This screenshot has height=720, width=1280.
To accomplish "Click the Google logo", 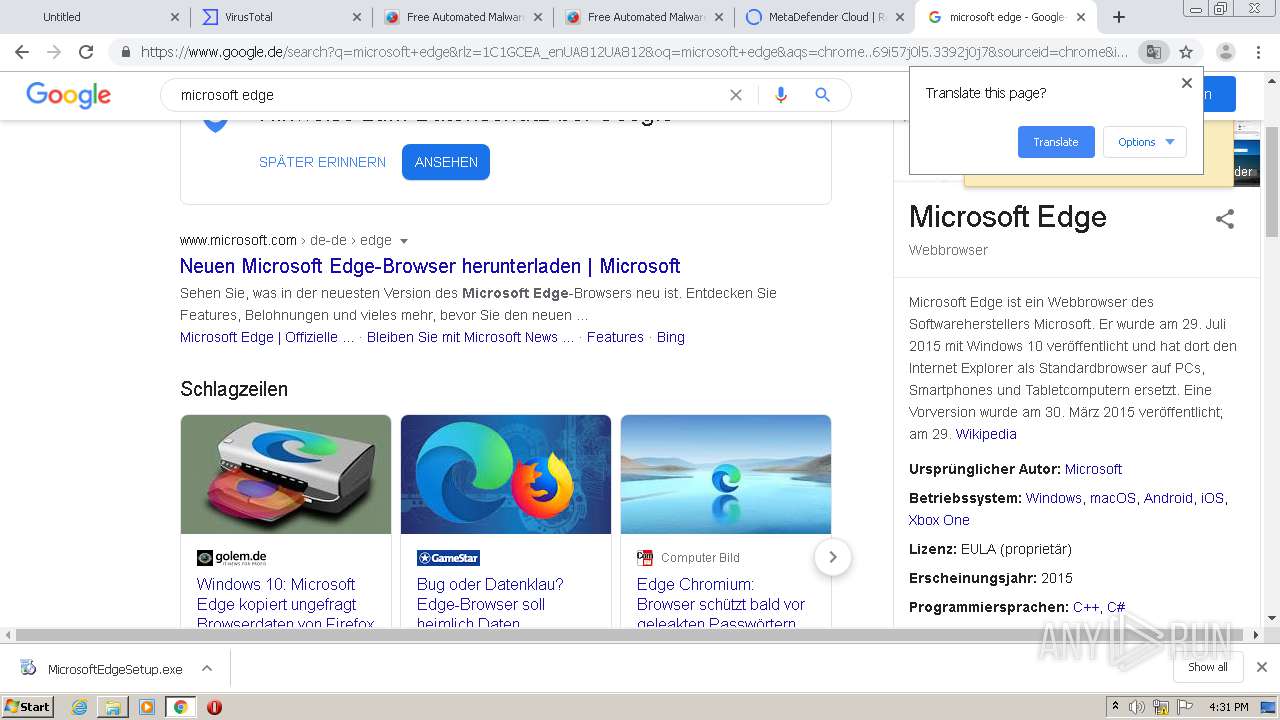I will [68, 95].
